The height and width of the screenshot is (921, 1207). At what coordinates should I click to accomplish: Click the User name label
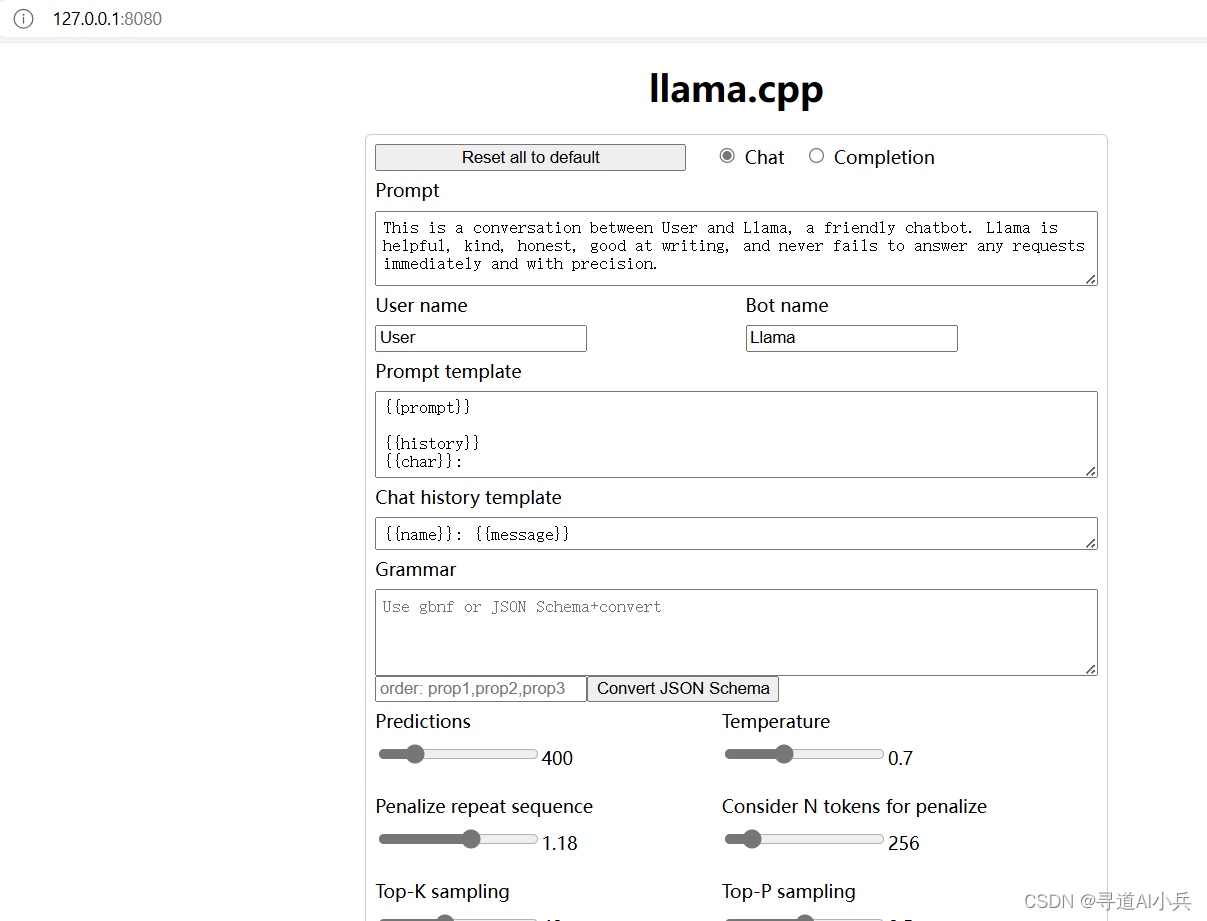[x=422, y=305]
